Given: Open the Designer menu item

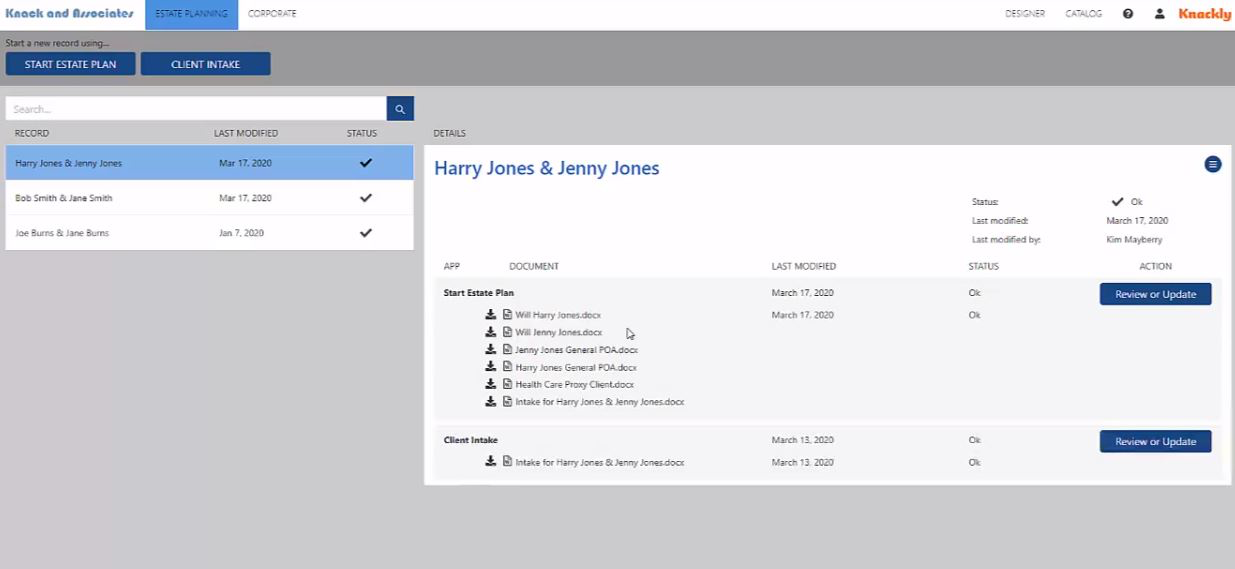Looking at the screenshot, I should [x=1025, y=14].
